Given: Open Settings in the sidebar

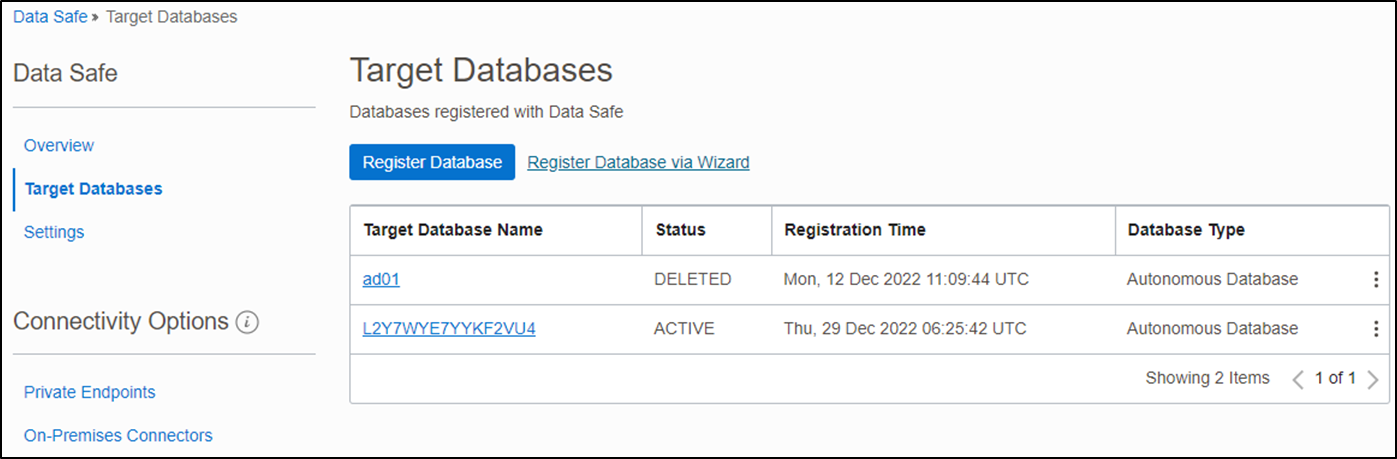Looking at the screenshot, I should click(x=54, y=232).
